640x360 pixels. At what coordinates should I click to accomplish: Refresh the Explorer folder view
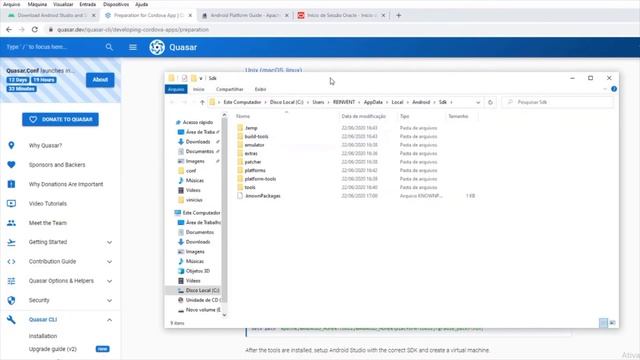point(490,102)
